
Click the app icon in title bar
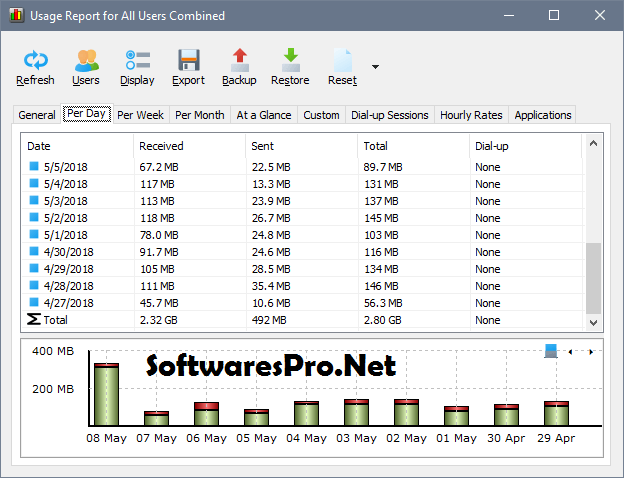coord(16,16)
